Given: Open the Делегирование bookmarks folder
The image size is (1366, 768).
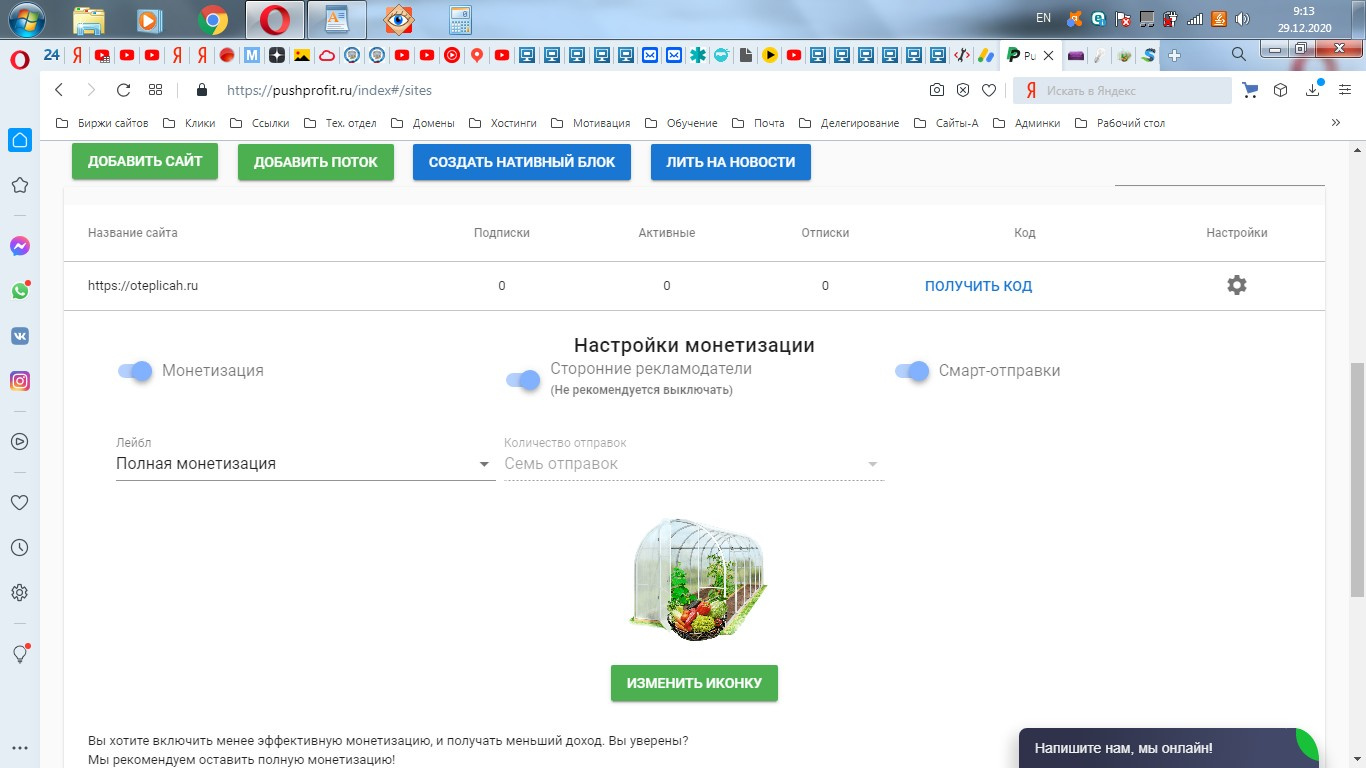Looking at the screenshot, I should tap(848, 123).
